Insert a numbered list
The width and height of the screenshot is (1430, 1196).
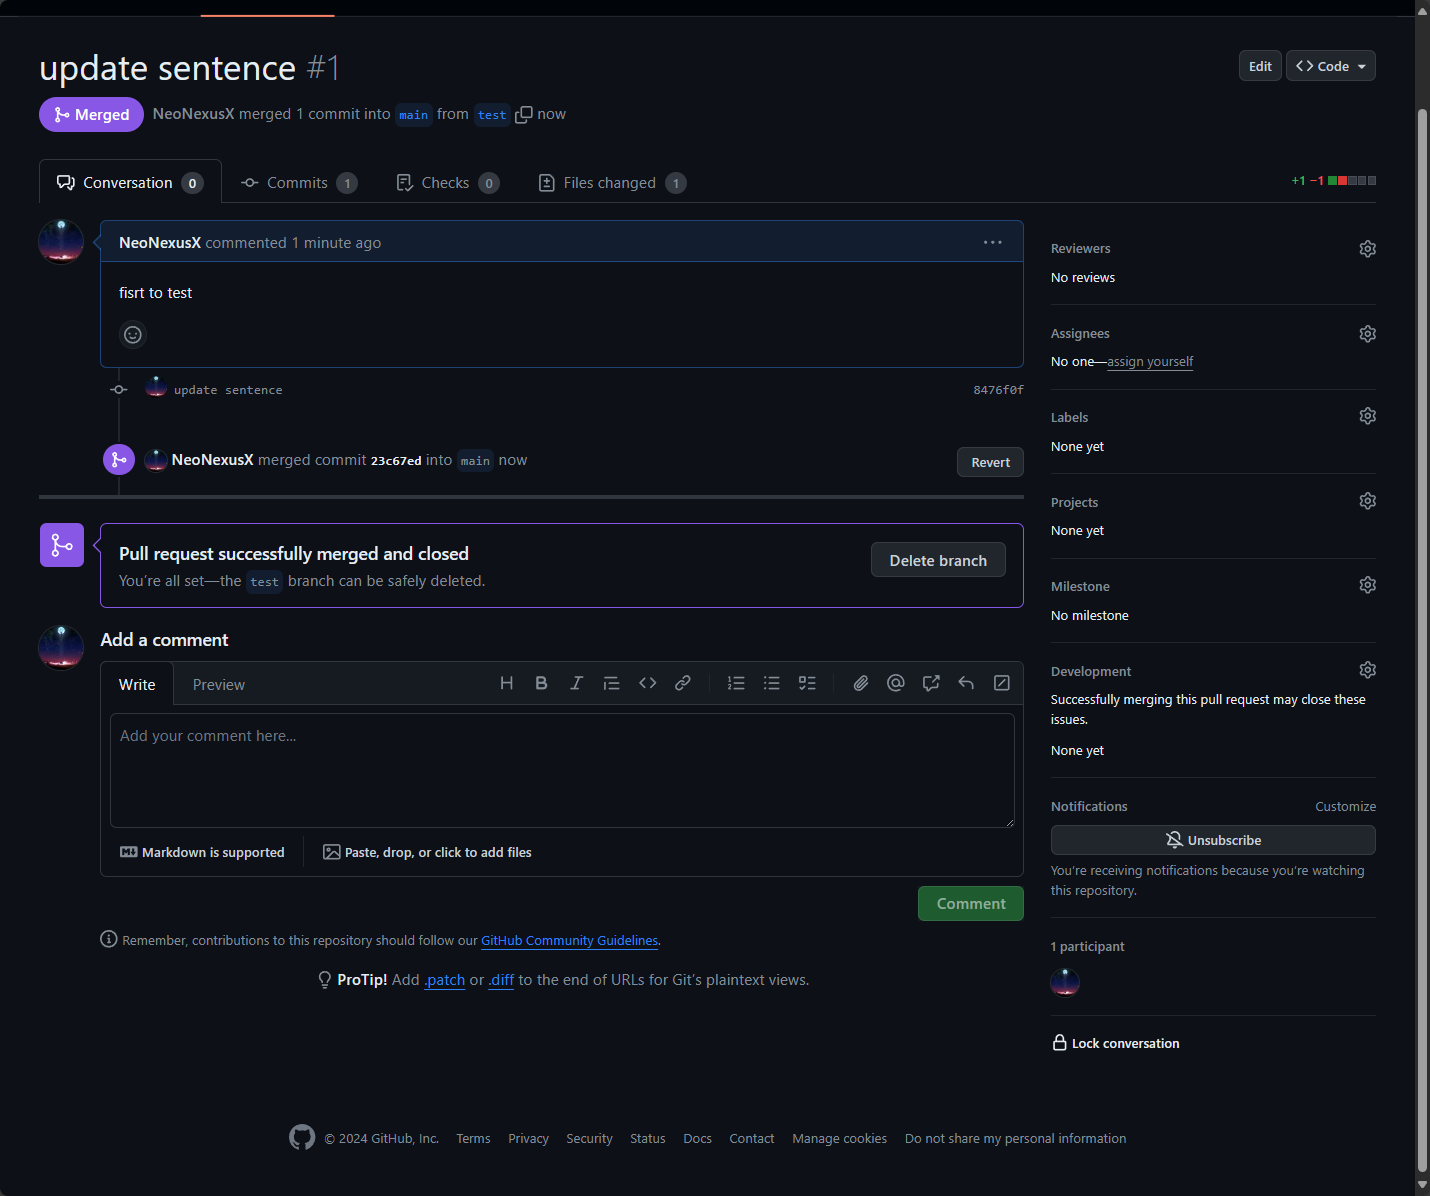click(736, 683)
